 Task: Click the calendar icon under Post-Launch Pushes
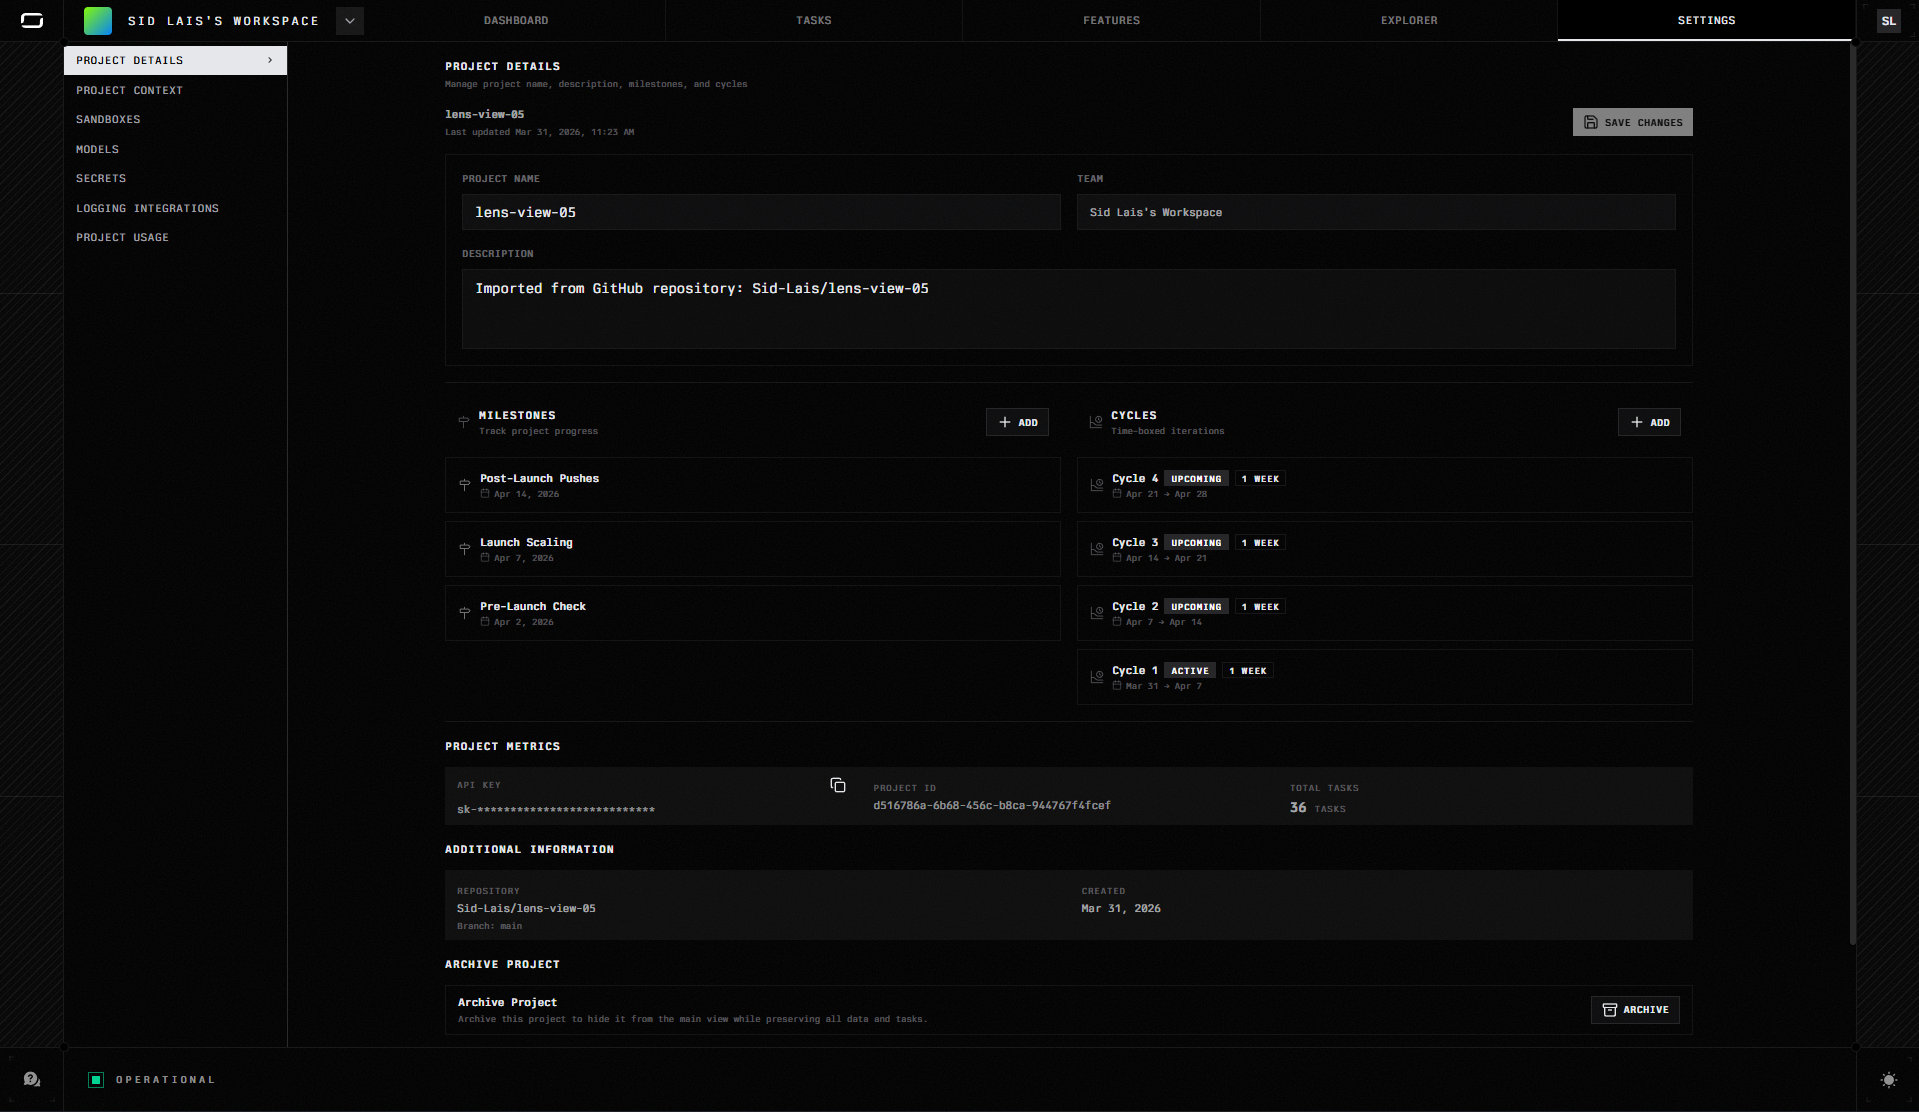[485, 494]
